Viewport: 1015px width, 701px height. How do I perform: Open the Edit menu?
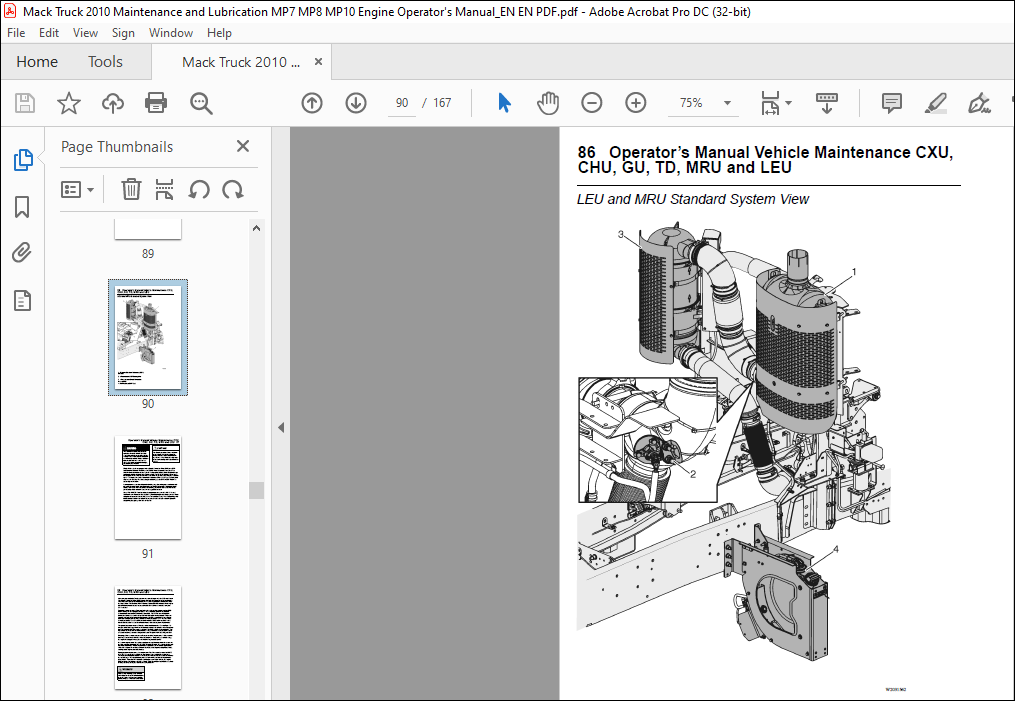pos(49,33)
